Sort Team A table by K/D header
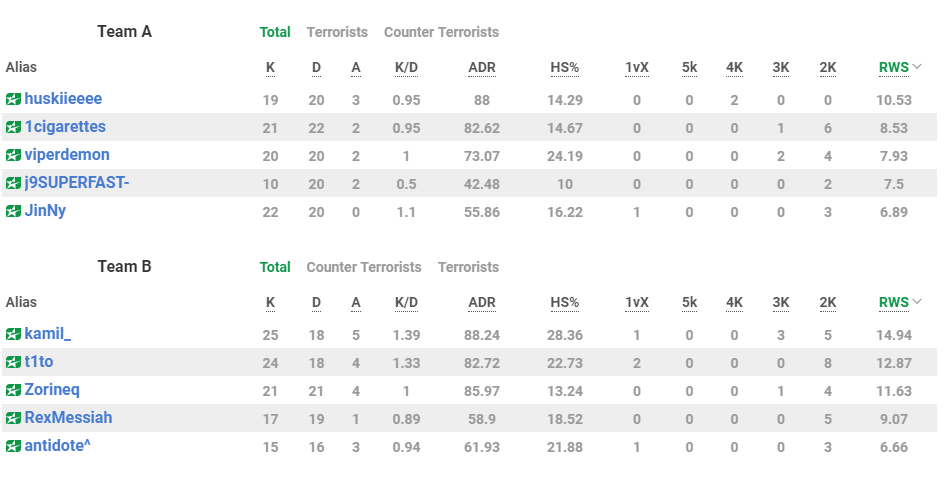 [406, 68]
